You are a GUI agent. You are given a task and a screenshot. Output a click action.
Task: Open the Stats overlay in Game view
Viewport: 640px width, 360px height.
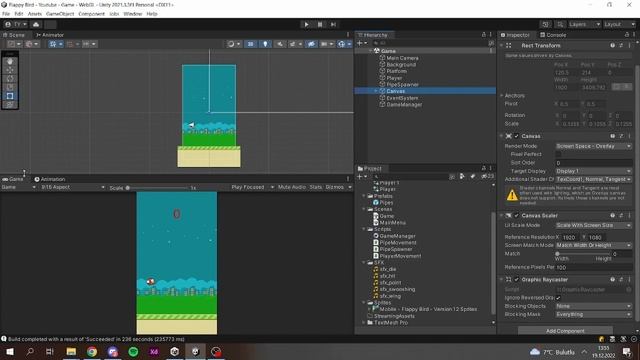point(316,187)
